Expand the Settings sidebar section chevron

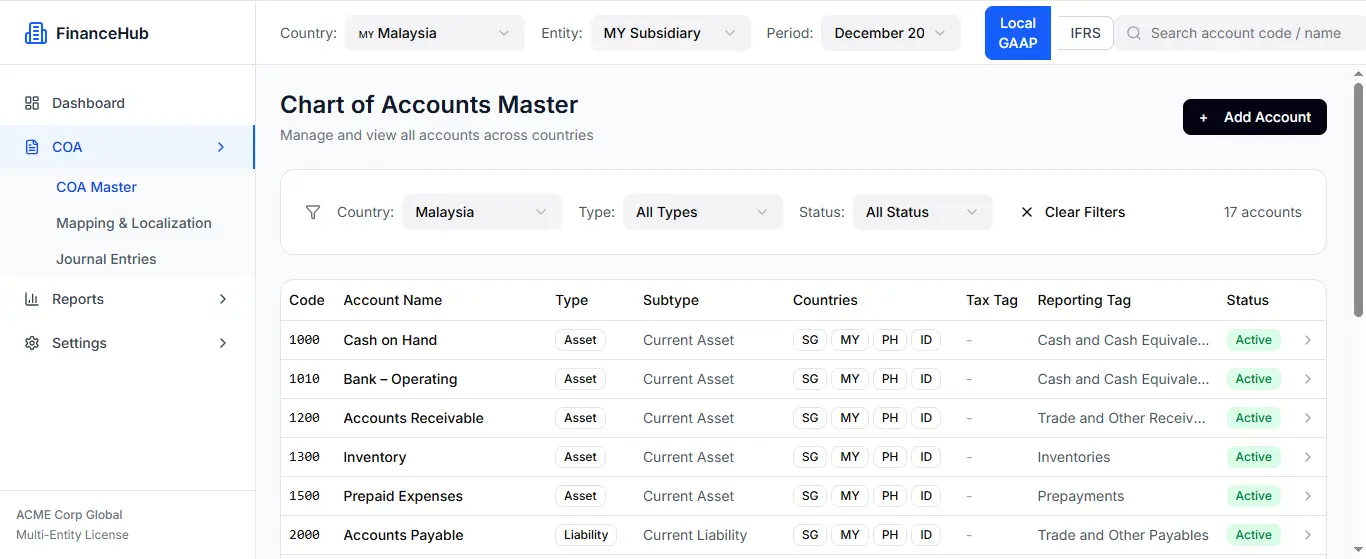(222, 343)
